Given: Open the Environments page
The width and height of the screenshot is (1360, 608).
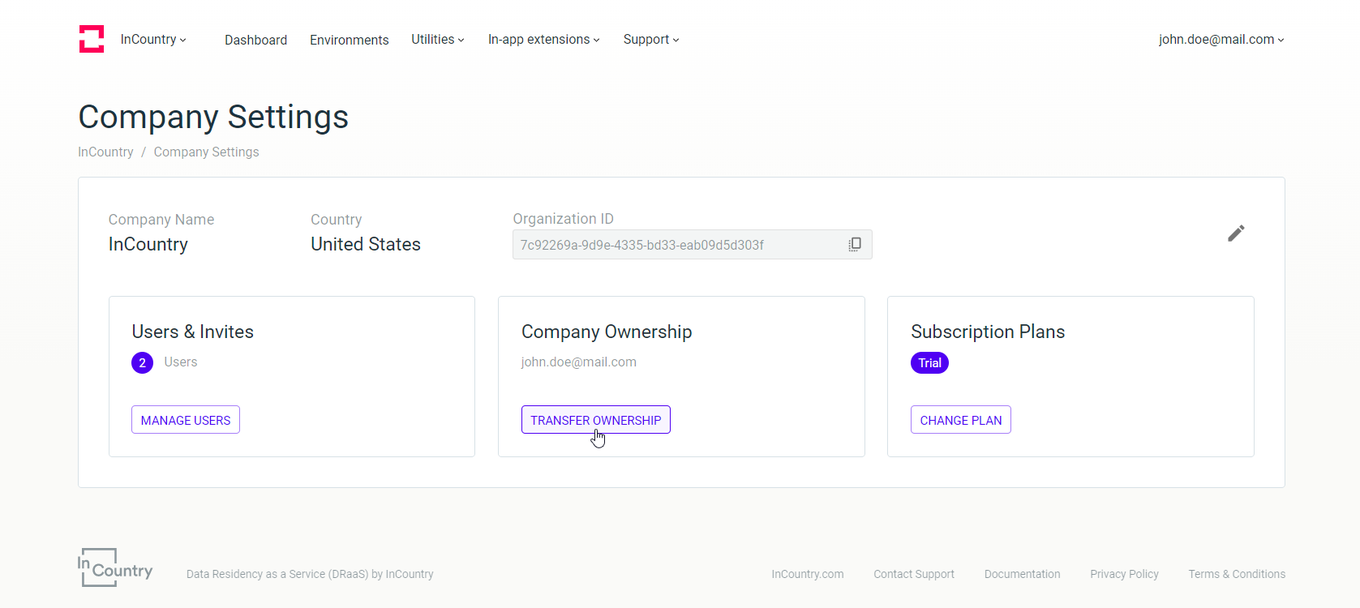Looking at the screenshot, I should [349, 40].
